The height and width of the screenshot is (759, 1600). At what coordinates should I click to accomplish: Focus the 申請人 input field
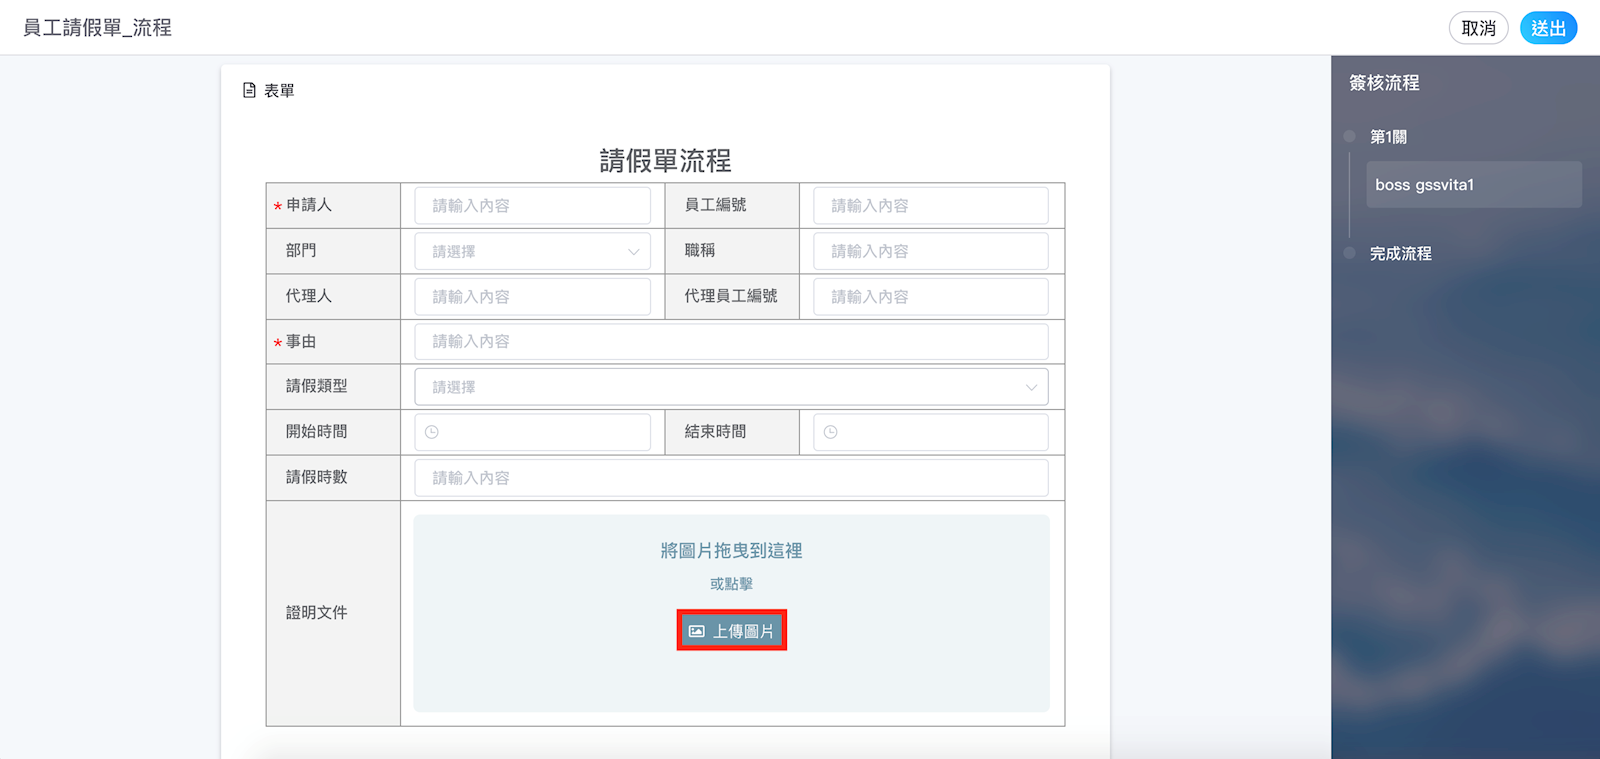click(x=532, y=206)
